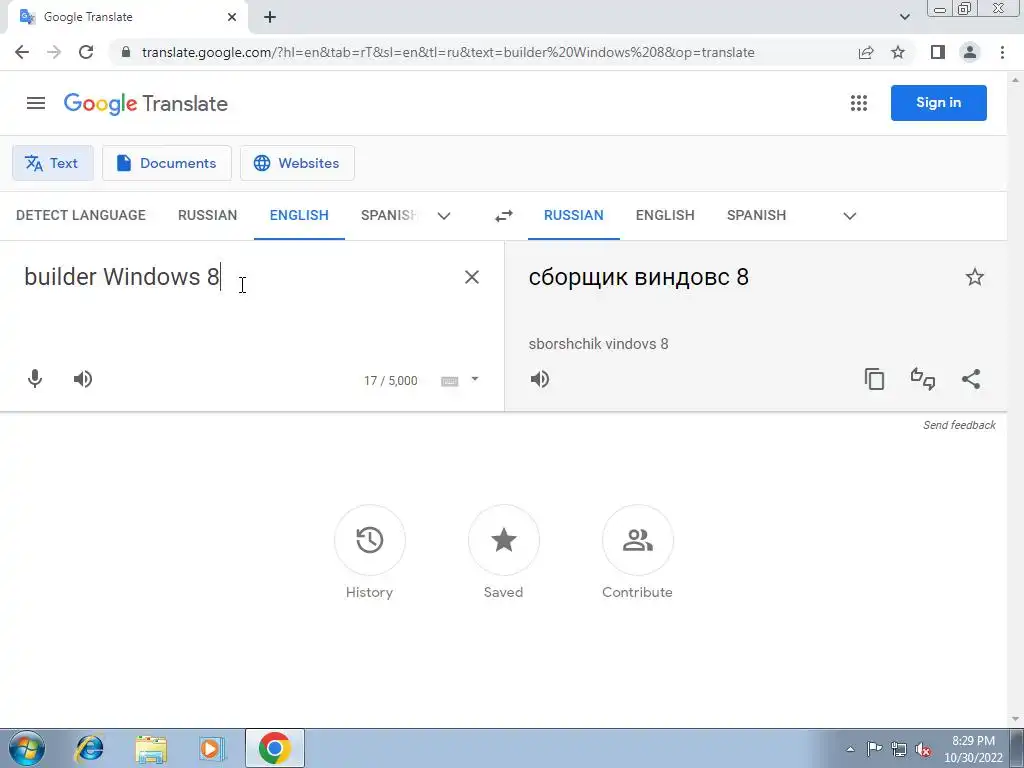
Task: Switch to Text translation mode
Action: 53,163
